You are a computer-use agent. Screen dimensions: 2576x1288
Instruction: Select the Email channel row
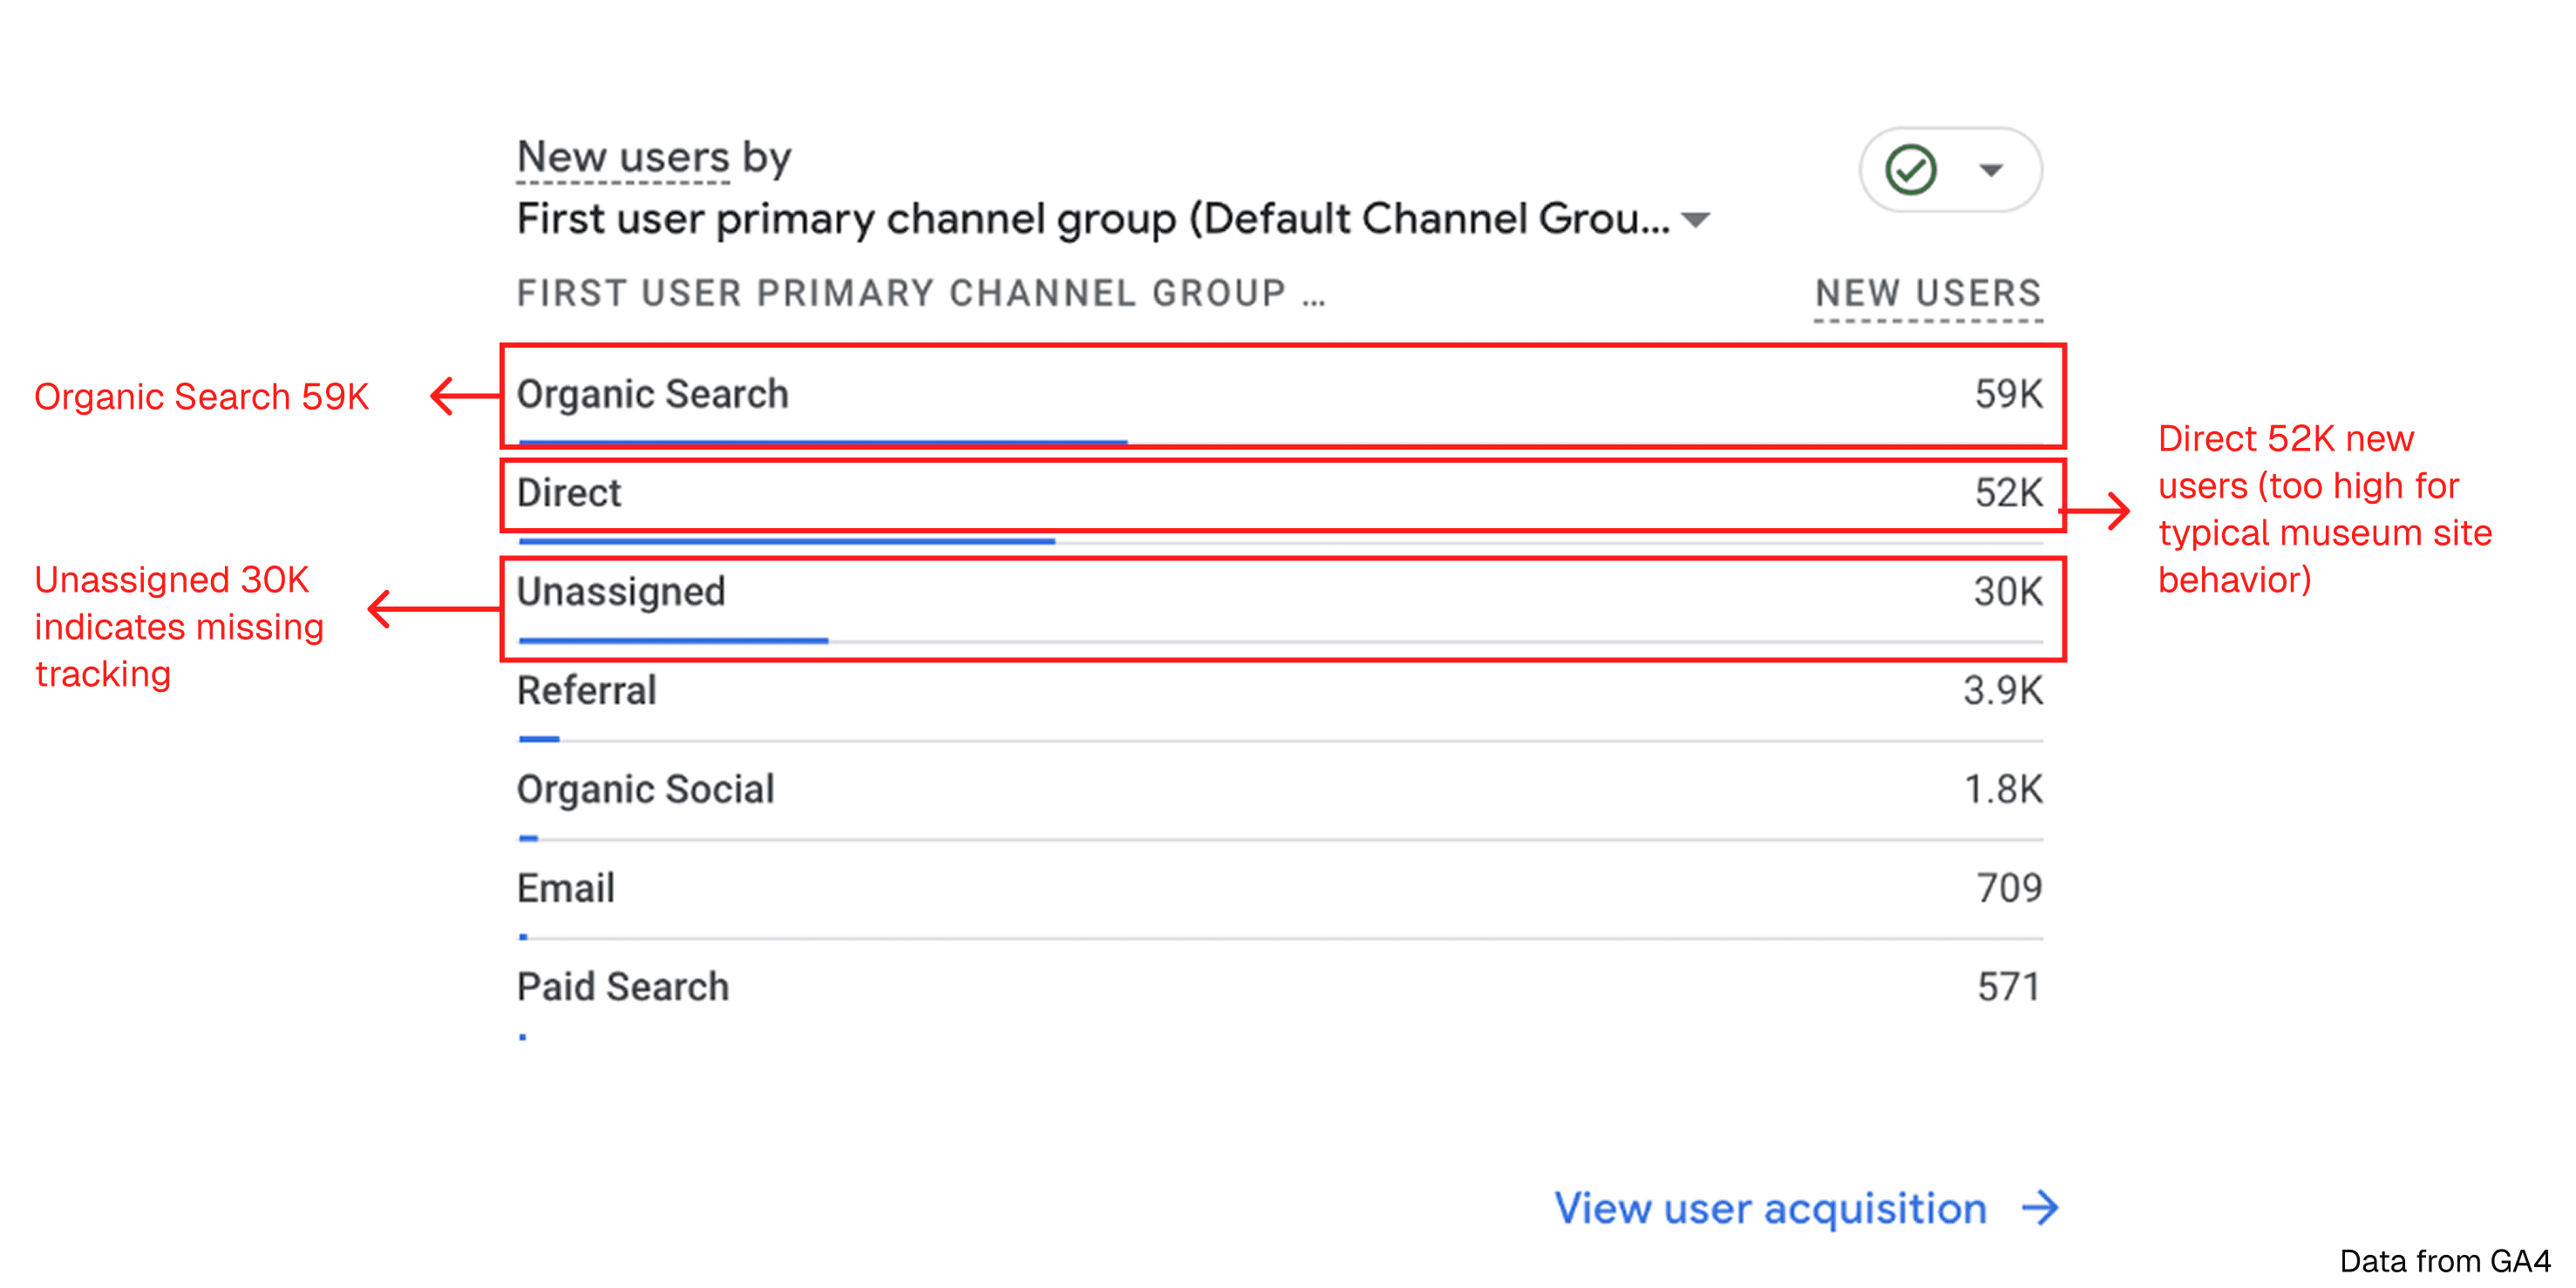(x=566, y=888)
